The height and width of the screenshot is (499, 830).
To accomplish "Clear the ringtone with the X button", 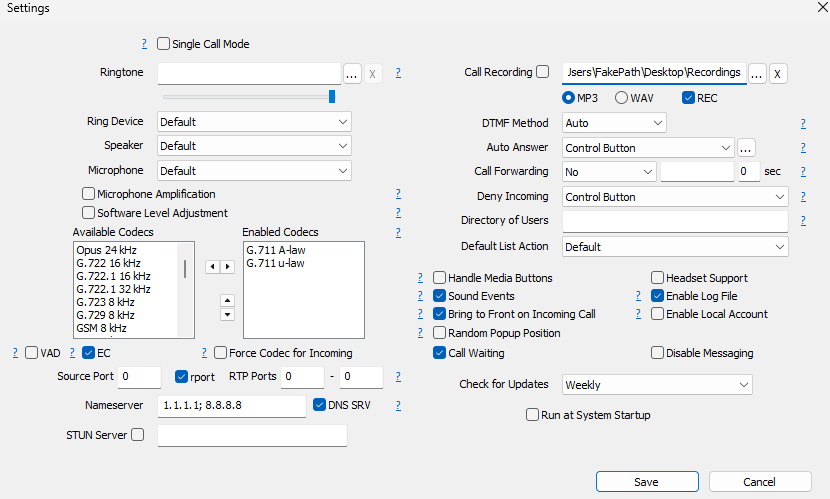I will 372,74.
